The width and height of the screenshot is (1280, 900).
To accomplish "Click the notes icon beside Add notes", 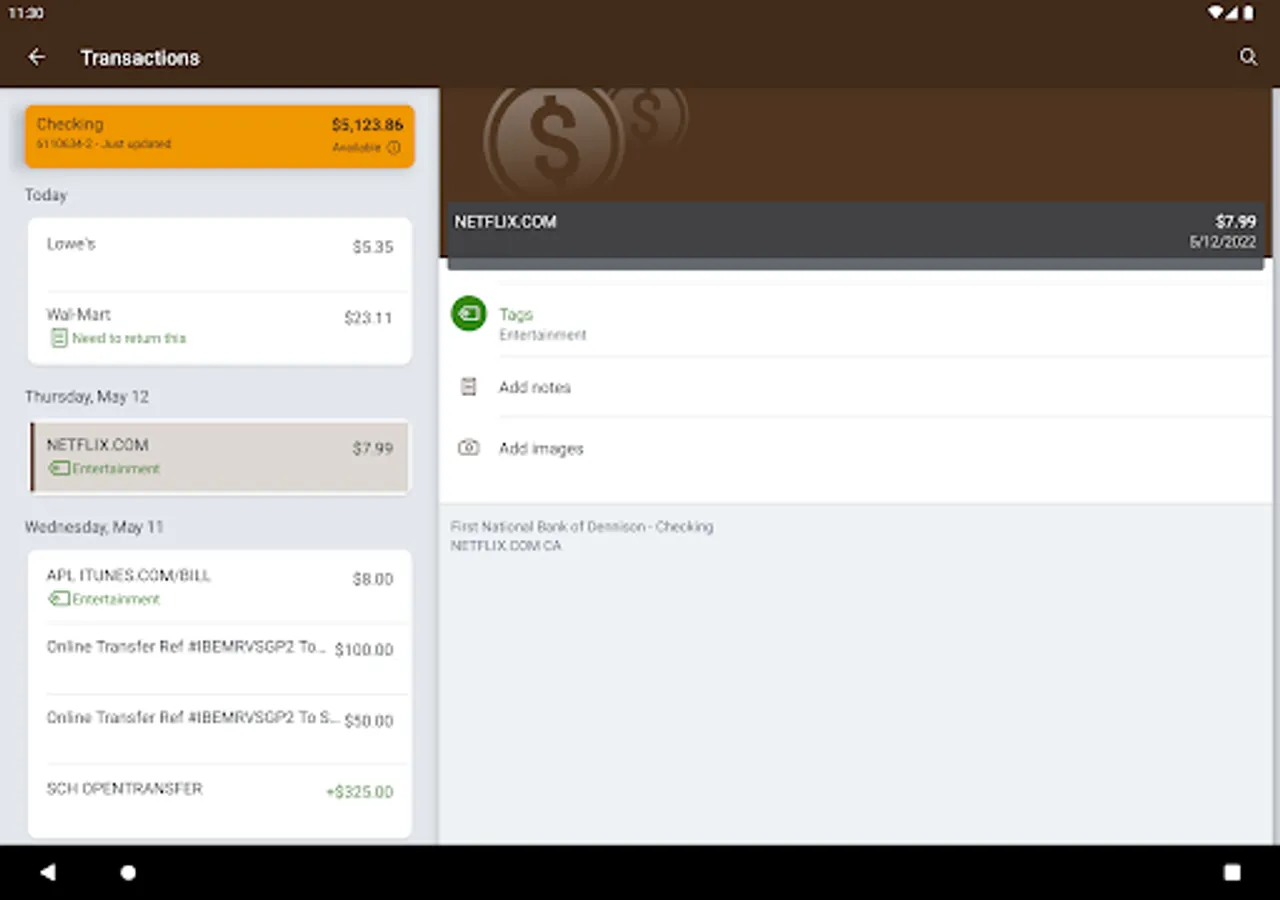I will point(468,387).
